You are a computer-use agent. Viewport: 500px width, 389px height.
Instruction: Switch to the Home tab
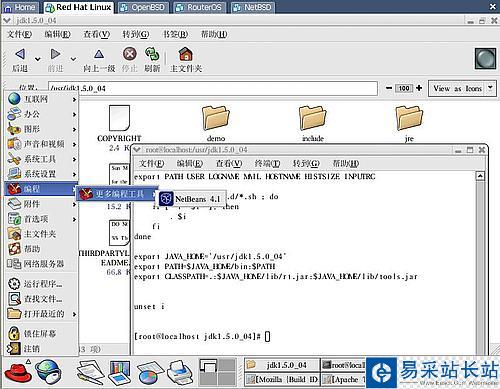pyautogui.click(x=20, y=7)
